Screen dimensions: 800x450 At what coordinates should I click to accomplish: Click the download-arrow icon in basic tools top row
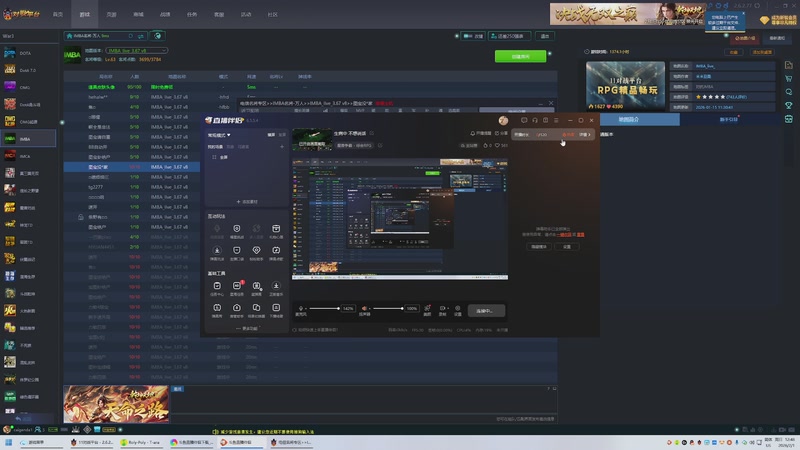coord(276,286)
